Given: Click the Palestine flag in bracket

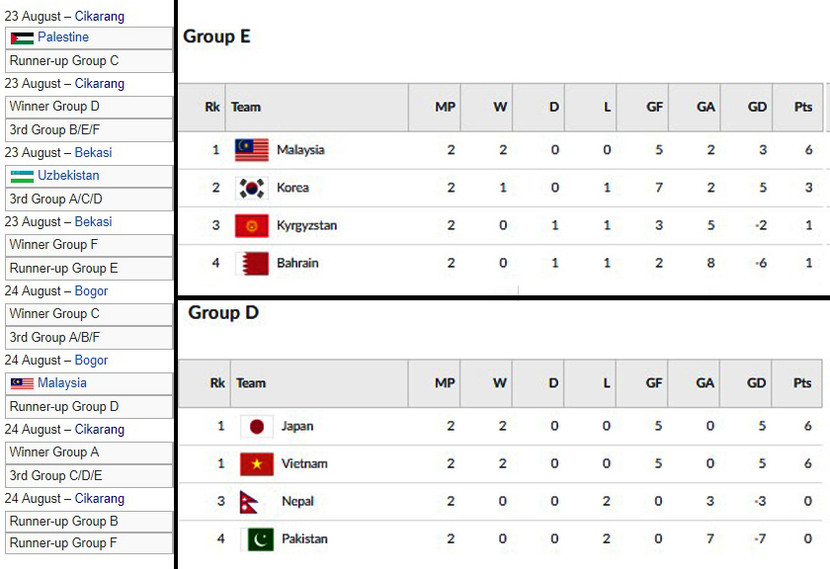Looking at the screenshot, I should [x=22, y=38].
